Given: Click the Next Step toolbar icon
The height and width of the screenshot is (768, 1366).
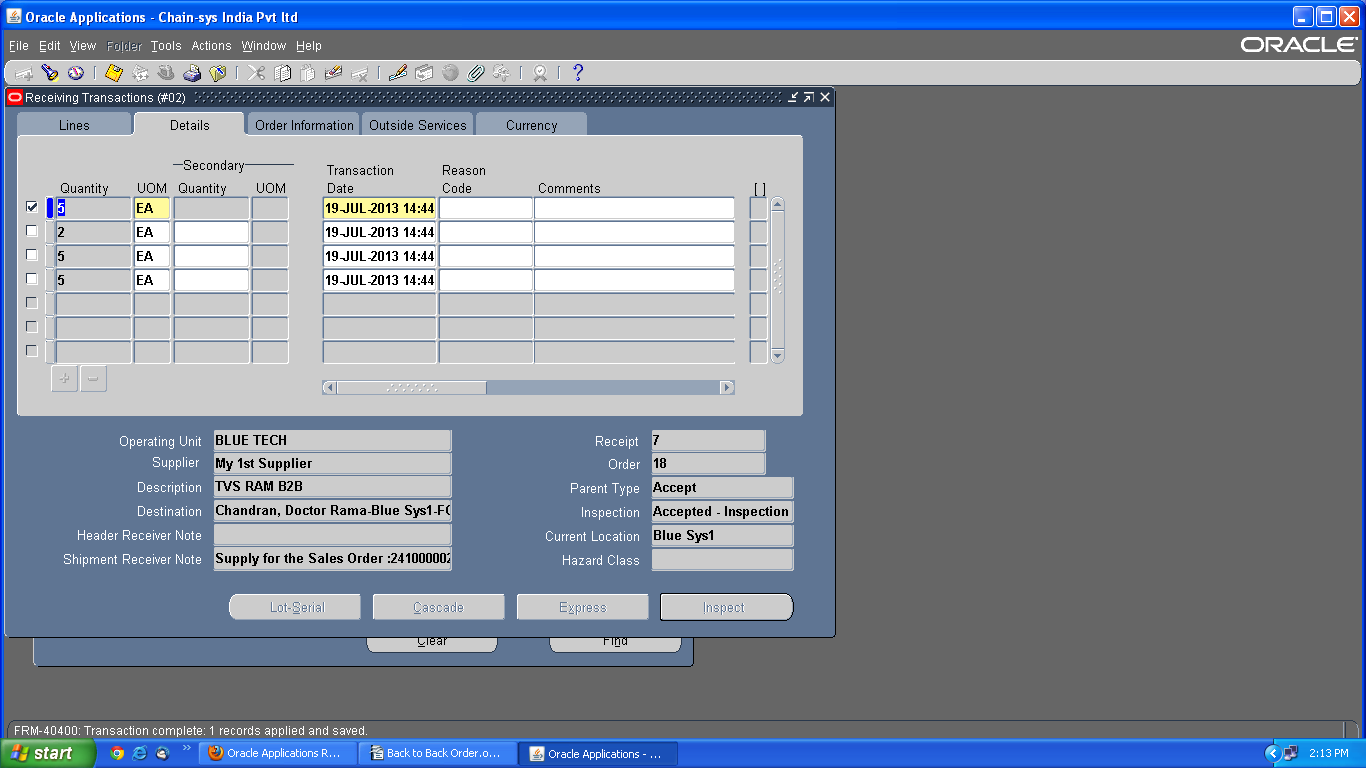Looking at the screenshot, I should coord(140,73).
